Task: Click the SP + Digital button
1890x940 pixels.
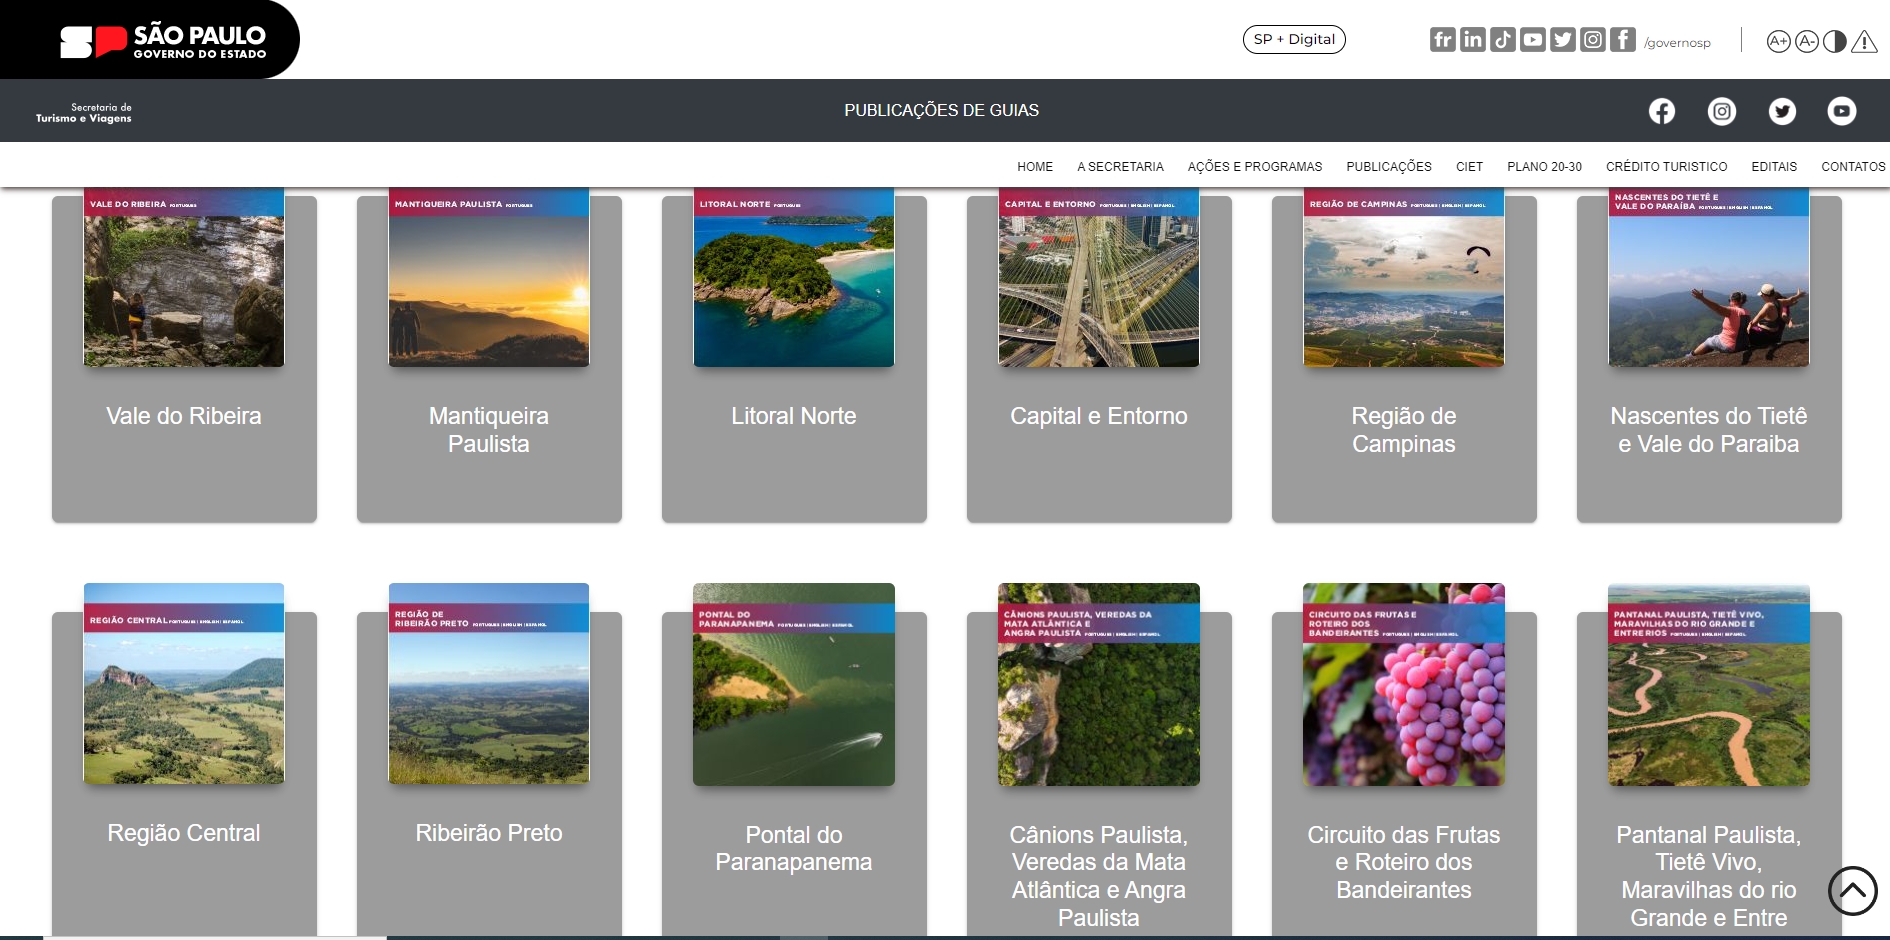Action: 1294,40
